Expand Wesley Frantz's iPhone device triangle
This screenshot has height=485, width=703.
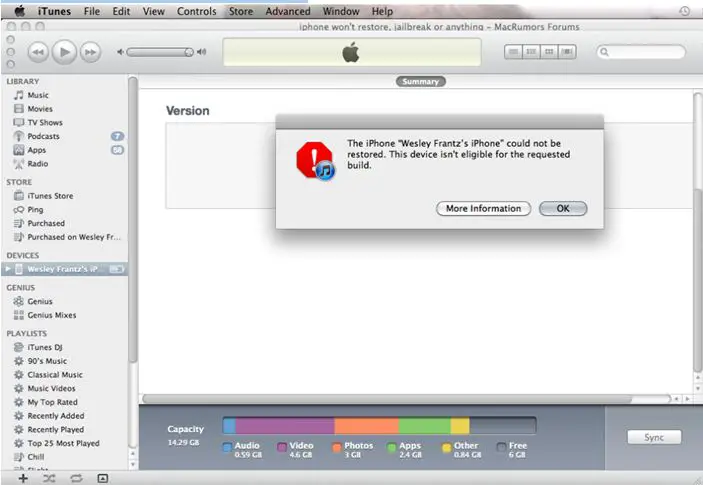coord(8,269)
